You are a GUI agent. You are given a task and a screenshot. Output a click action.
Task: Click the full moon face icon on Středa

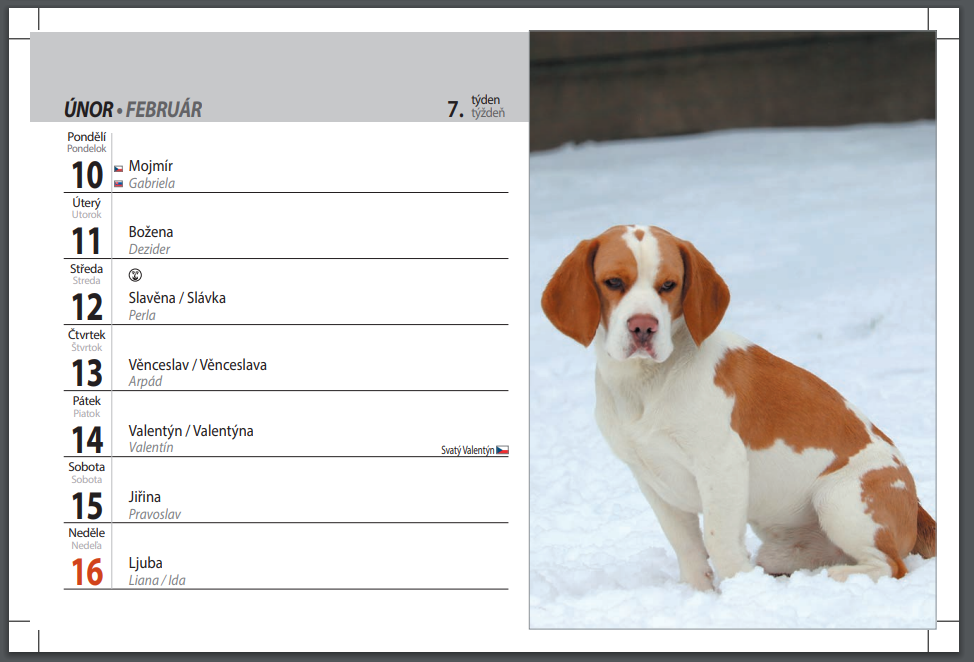(x=135, y=274)
